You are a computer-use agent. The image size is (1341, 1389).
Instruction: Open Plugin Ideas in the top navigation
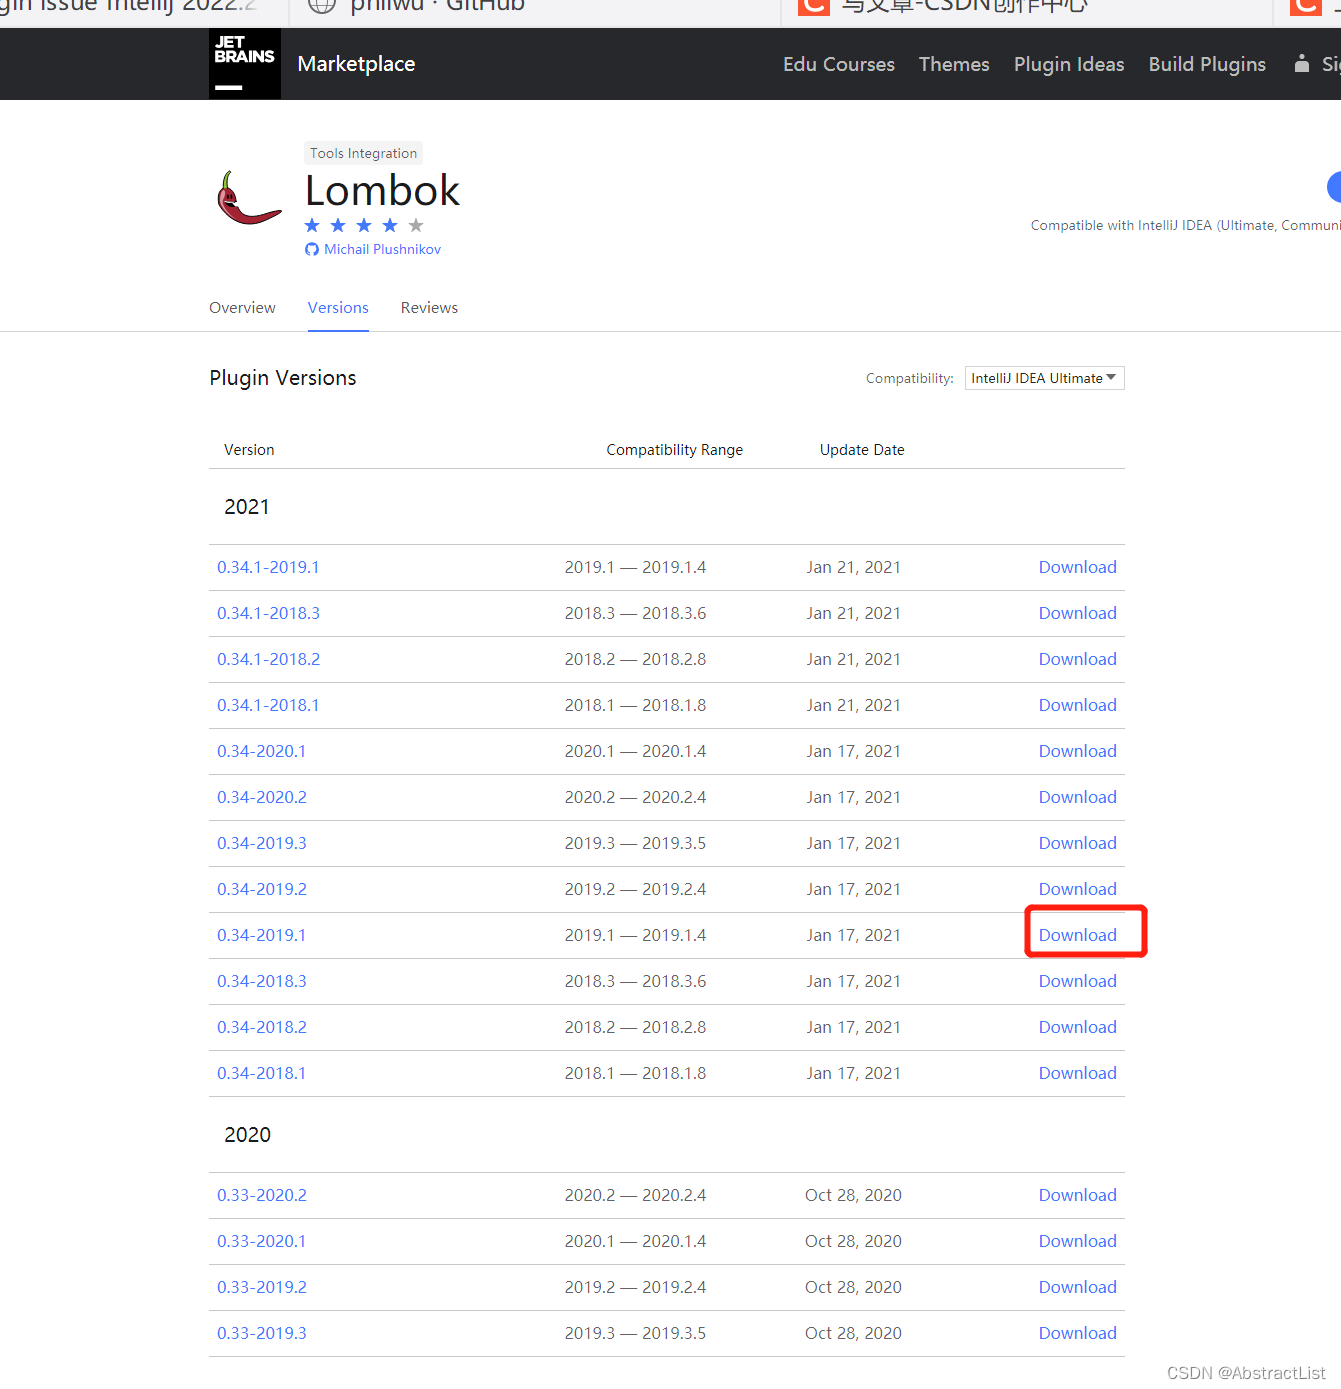[1069, 64]
